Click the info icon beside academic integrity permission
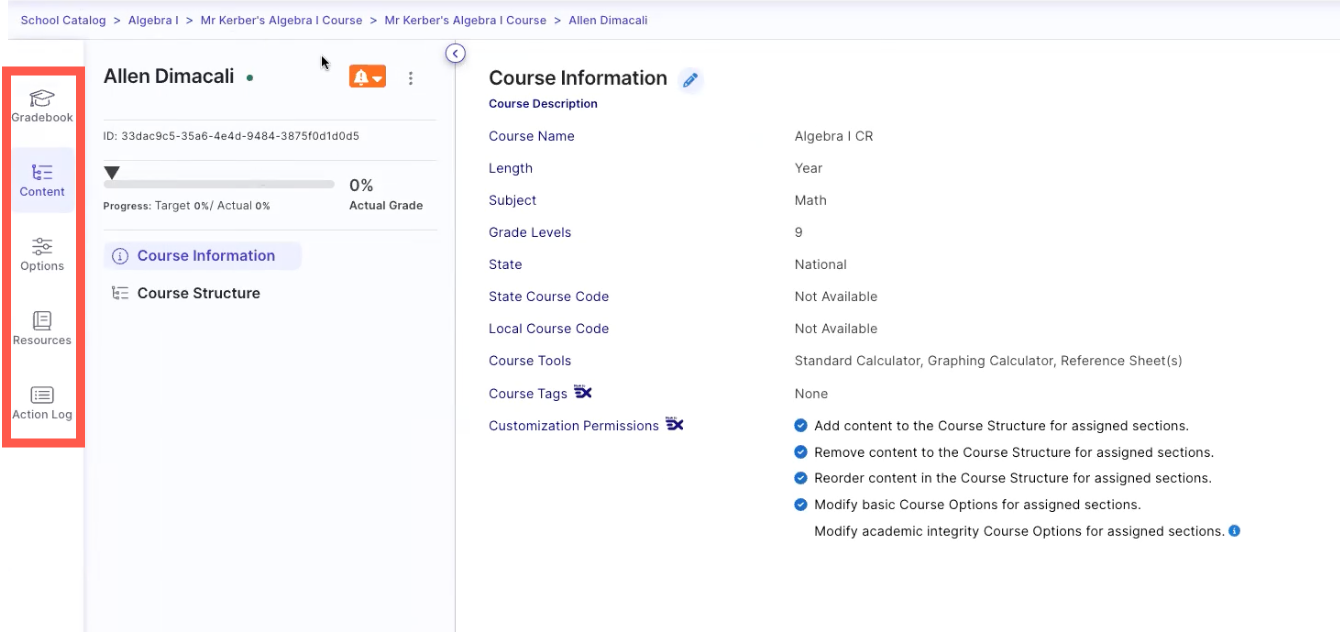This screenshot has width=1340, height=632. pyautogui.click(x=1233, y=530)
